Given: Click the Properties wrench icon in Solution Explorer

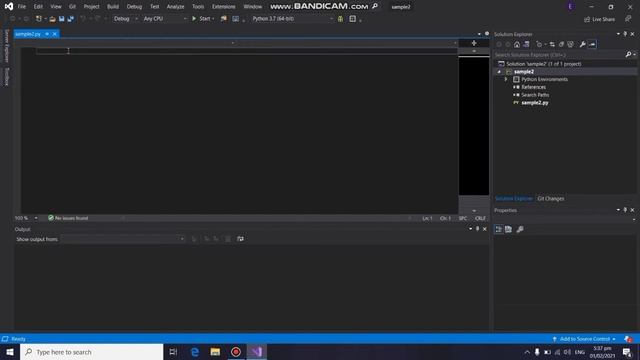Looking at the screenshot, I should click(x=582, y=44).
